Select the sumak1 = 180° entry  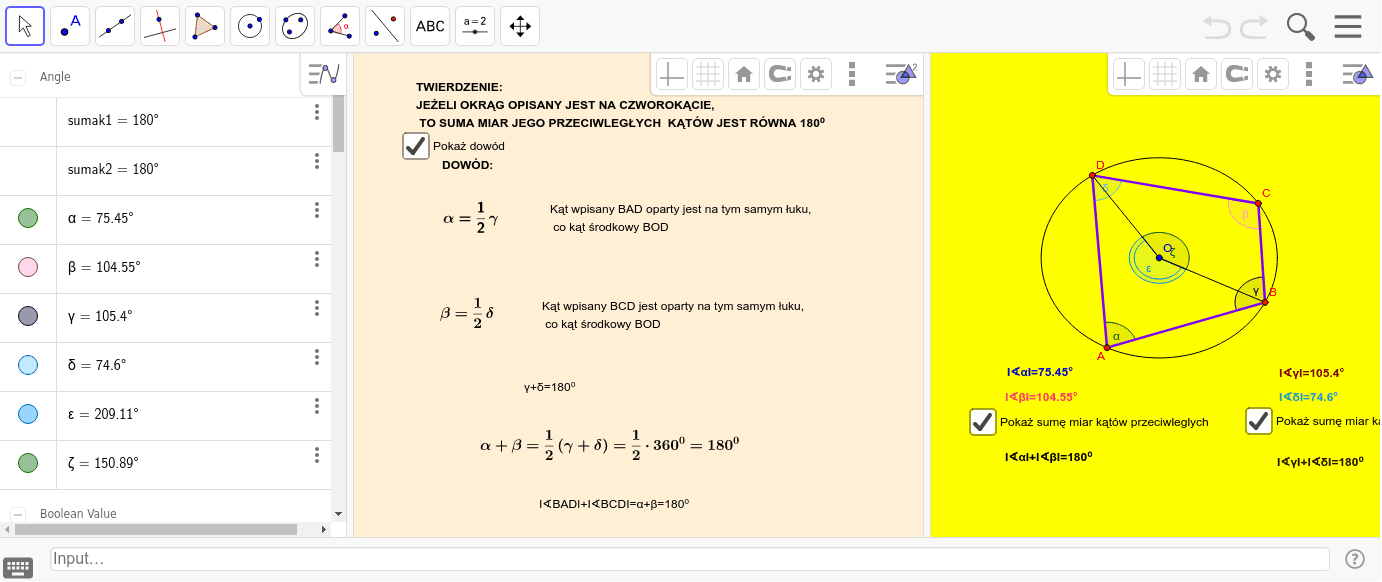tap(114, 120)
